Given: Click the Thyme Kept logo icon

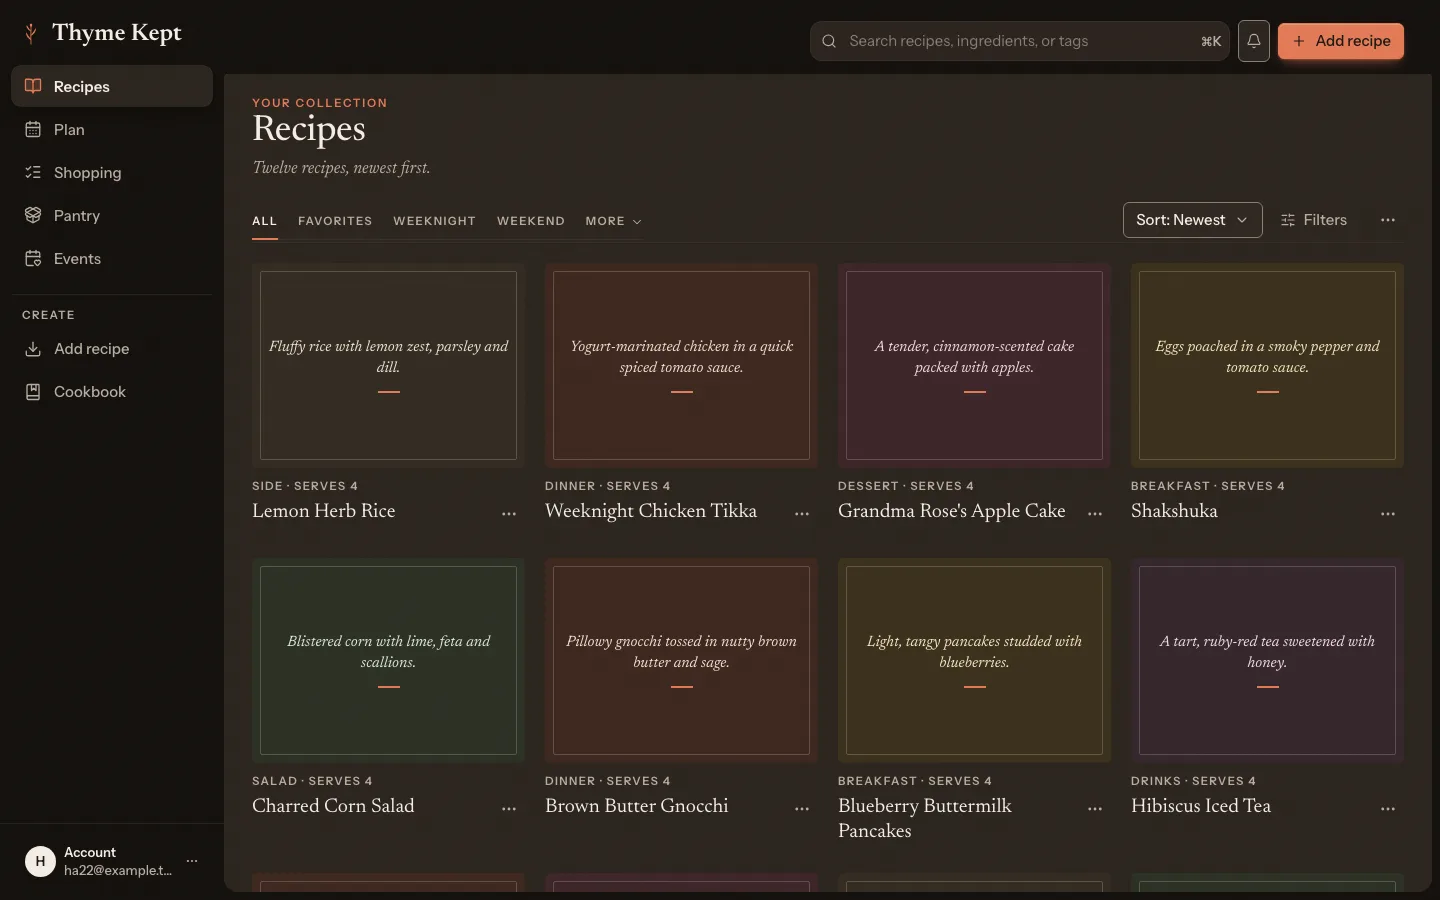Looking at the screenshot, I should [x=31, y=33].
